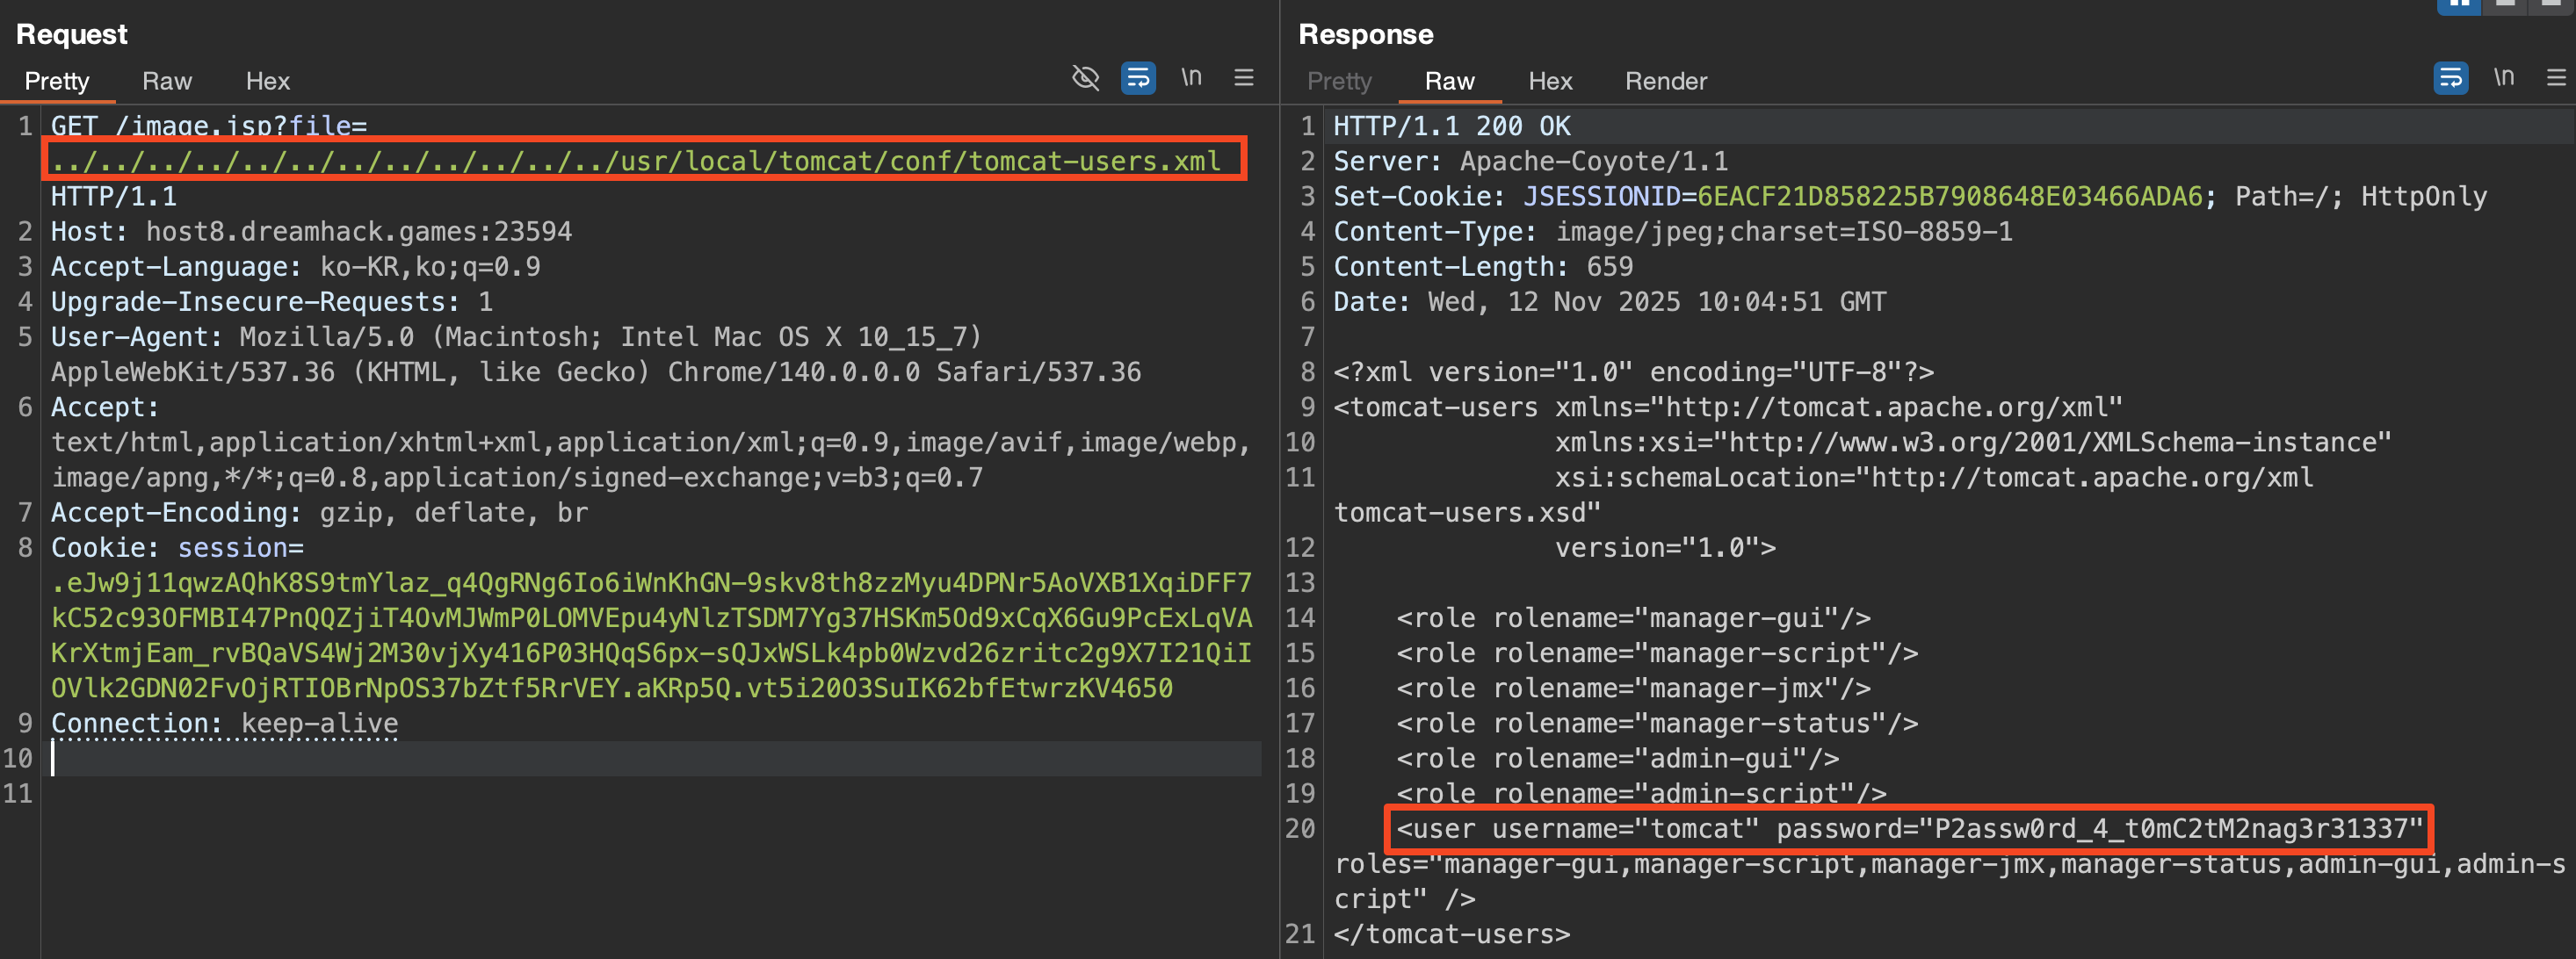2576x959 pixels.
Task: Switch Request view to Raw tab
Action: pos(166,81)
